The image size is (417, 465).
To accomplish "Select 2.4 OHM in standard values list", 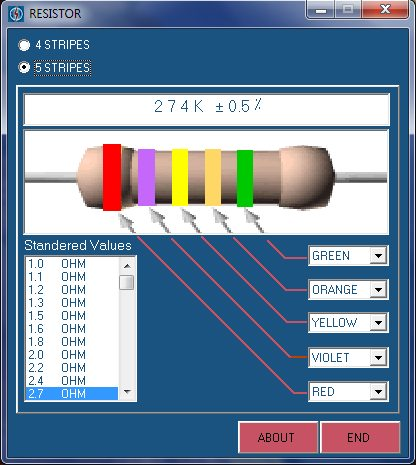I will [x=72, y=381].
